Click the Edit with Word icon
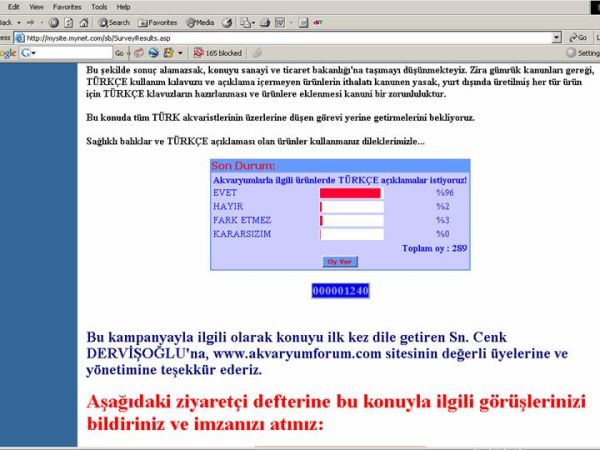Viewport: 600px width, 450px height. 280,23
